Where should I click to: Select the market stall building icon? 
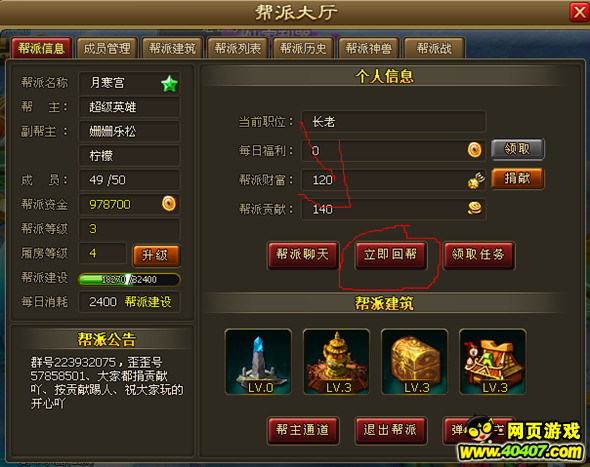coord(493,362)
